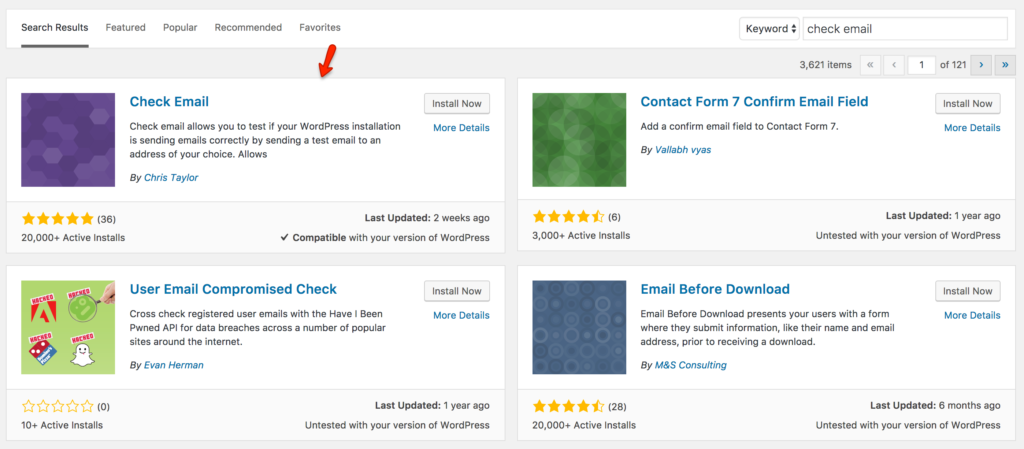The image size is (1024, 449).
Task: Open author Evan Herman link
Action: click(174, 365)
